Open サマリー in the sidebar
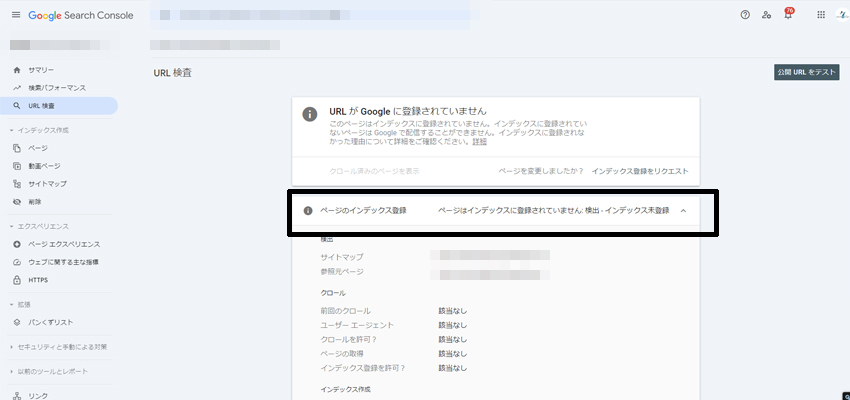850x400 pixels. pos(41,70)
